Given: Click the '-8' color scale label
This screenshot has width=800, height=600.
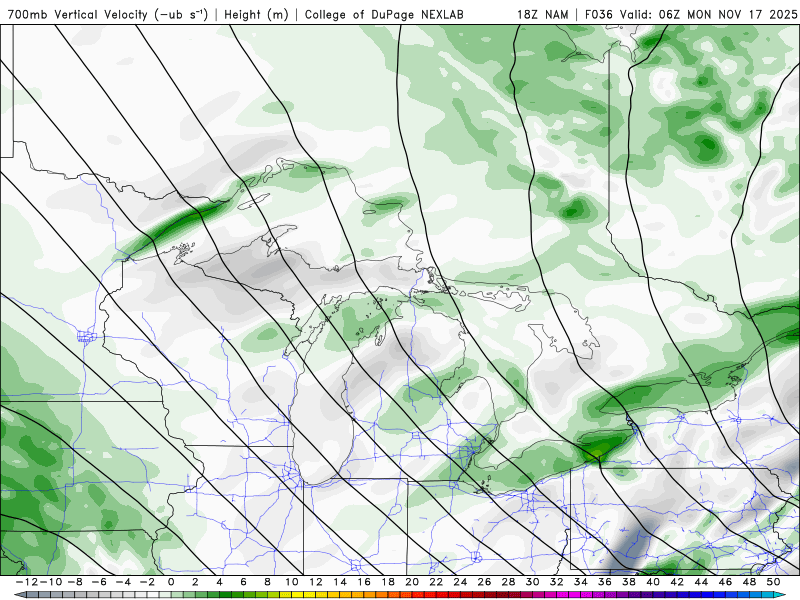Looking at the screenshot, I should click(74, 582).
